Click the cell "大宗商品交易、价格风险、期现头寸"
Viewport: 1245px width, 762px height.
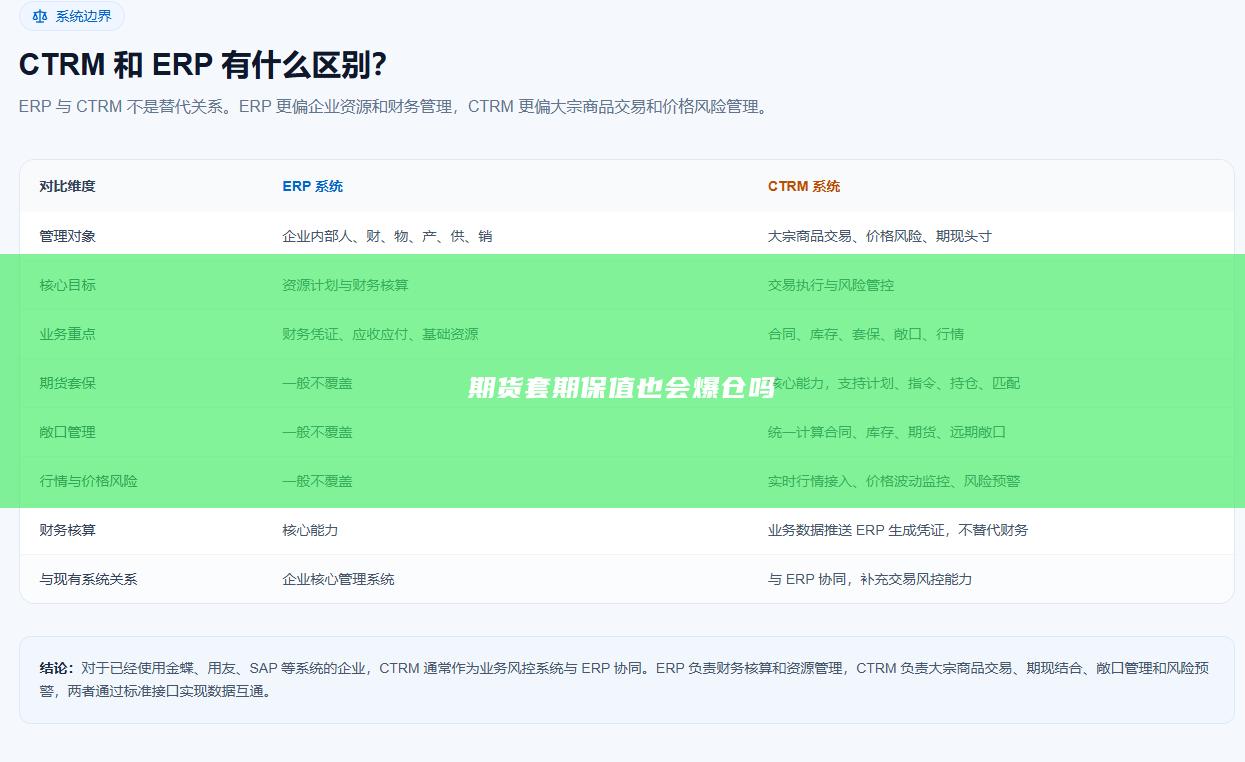coord(880,236)
